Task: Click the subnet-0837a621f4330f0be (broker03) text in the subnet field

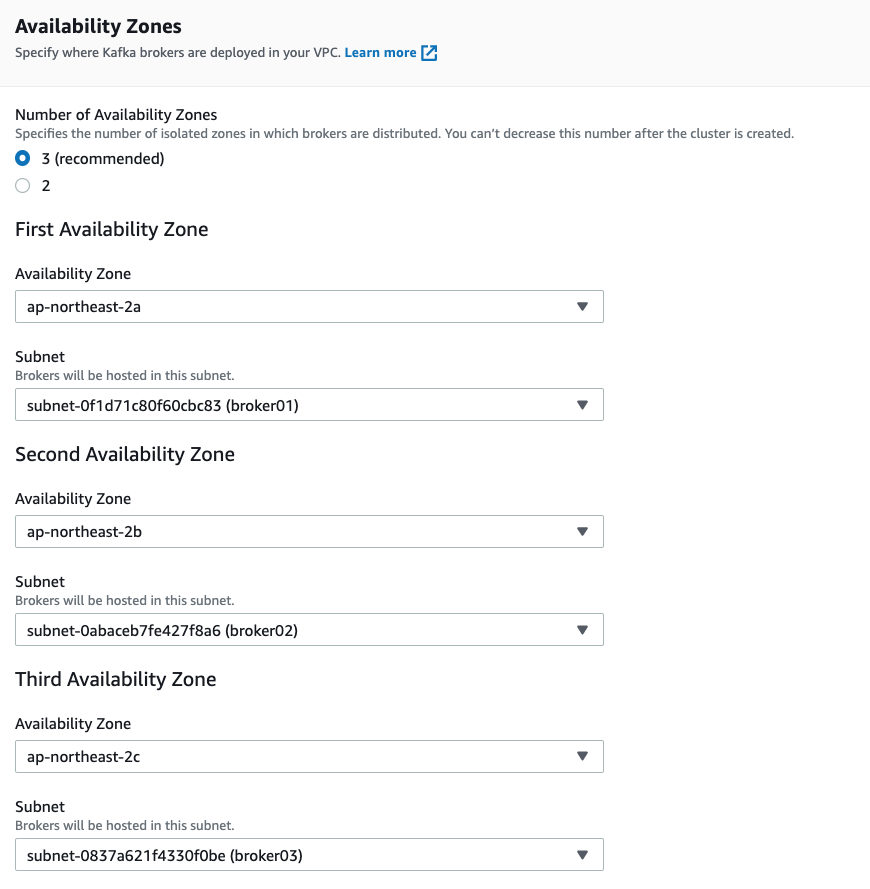Action: [x=165, y=856]
